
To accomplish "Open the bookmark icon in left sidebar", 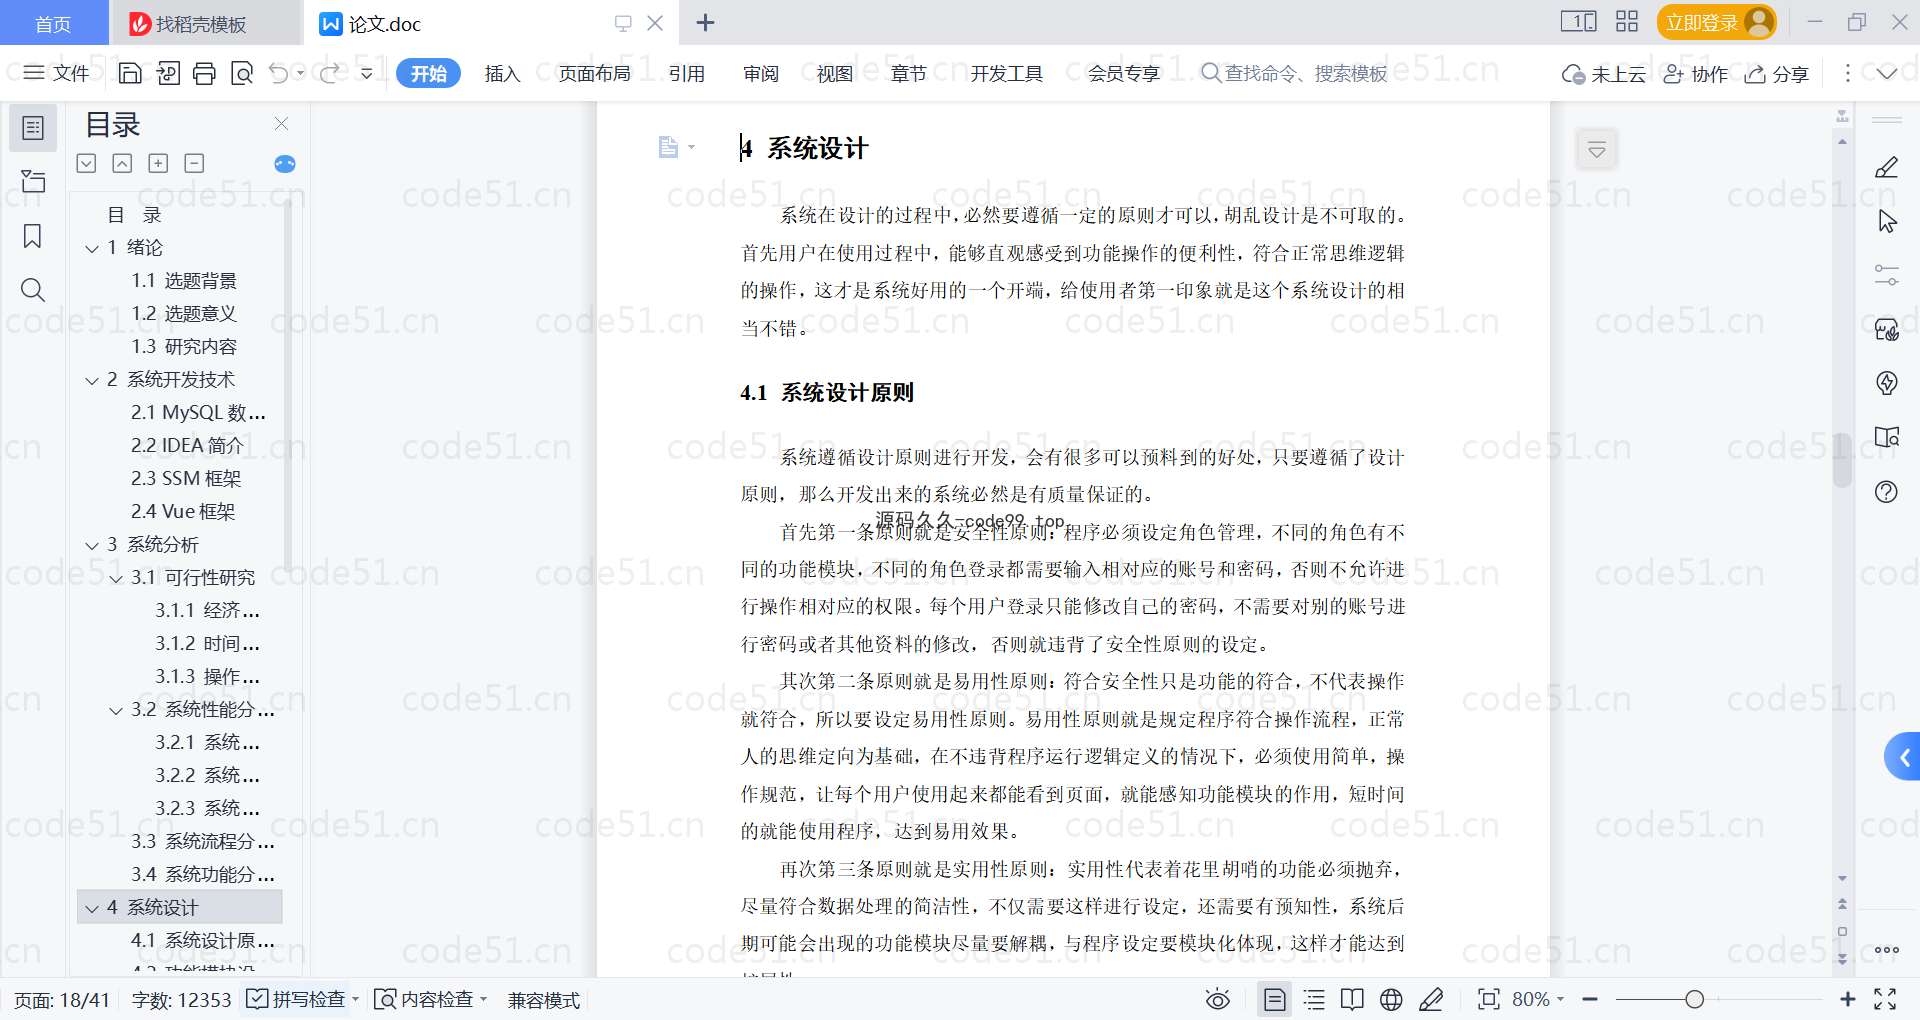I will [x=33, y=236].
